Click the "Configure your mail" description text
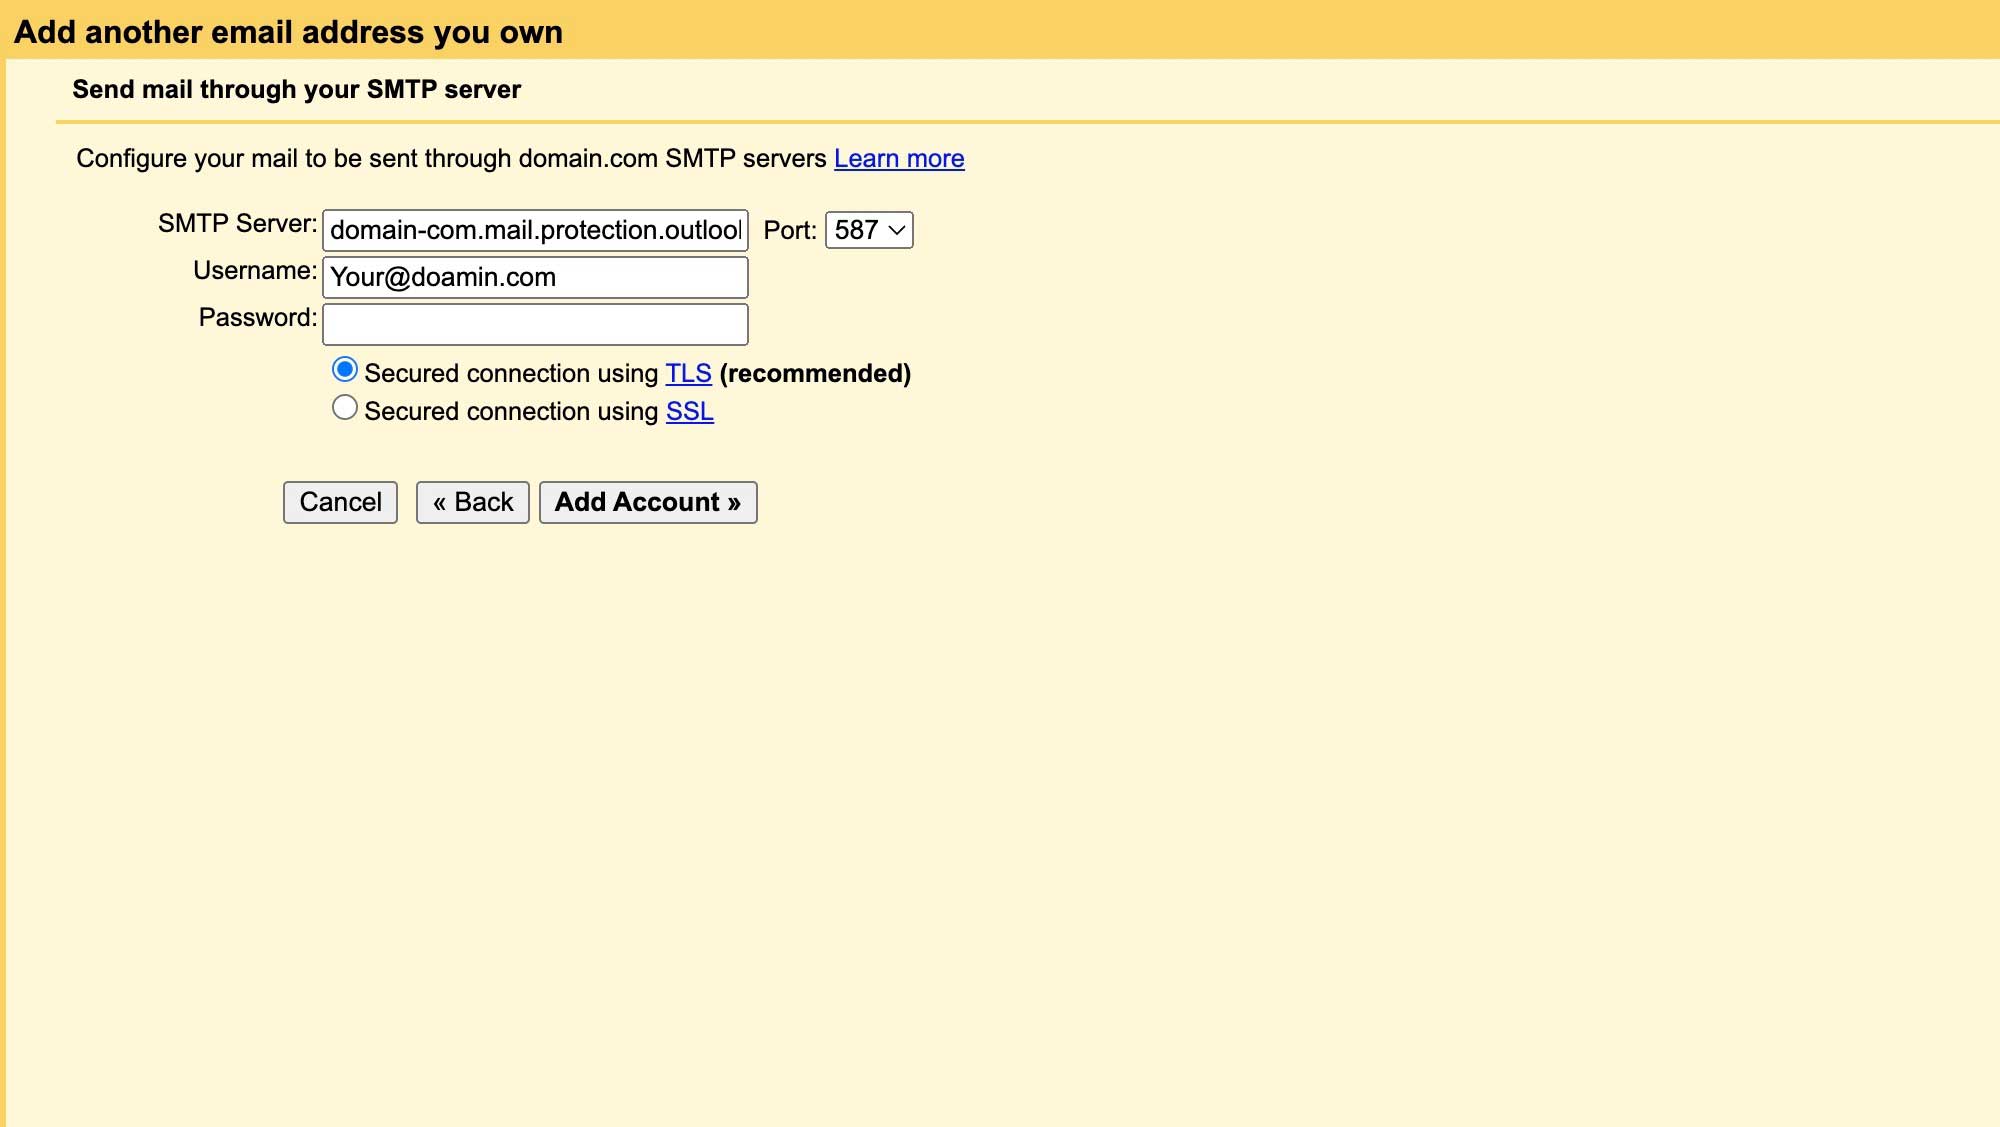The height and width of the screenshot is (1127, 2000). click(450, 158)
